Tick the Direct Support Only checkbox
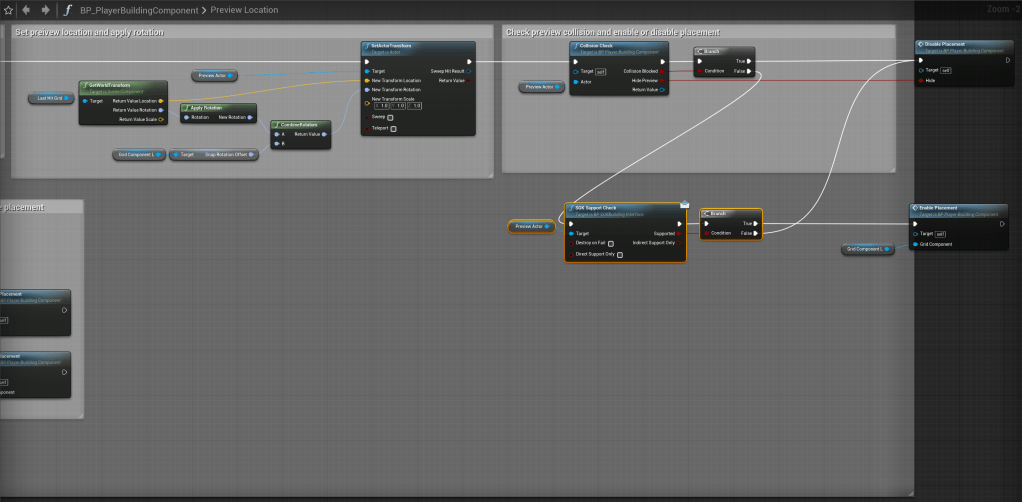1022x502 pixels. pos(620,254)
